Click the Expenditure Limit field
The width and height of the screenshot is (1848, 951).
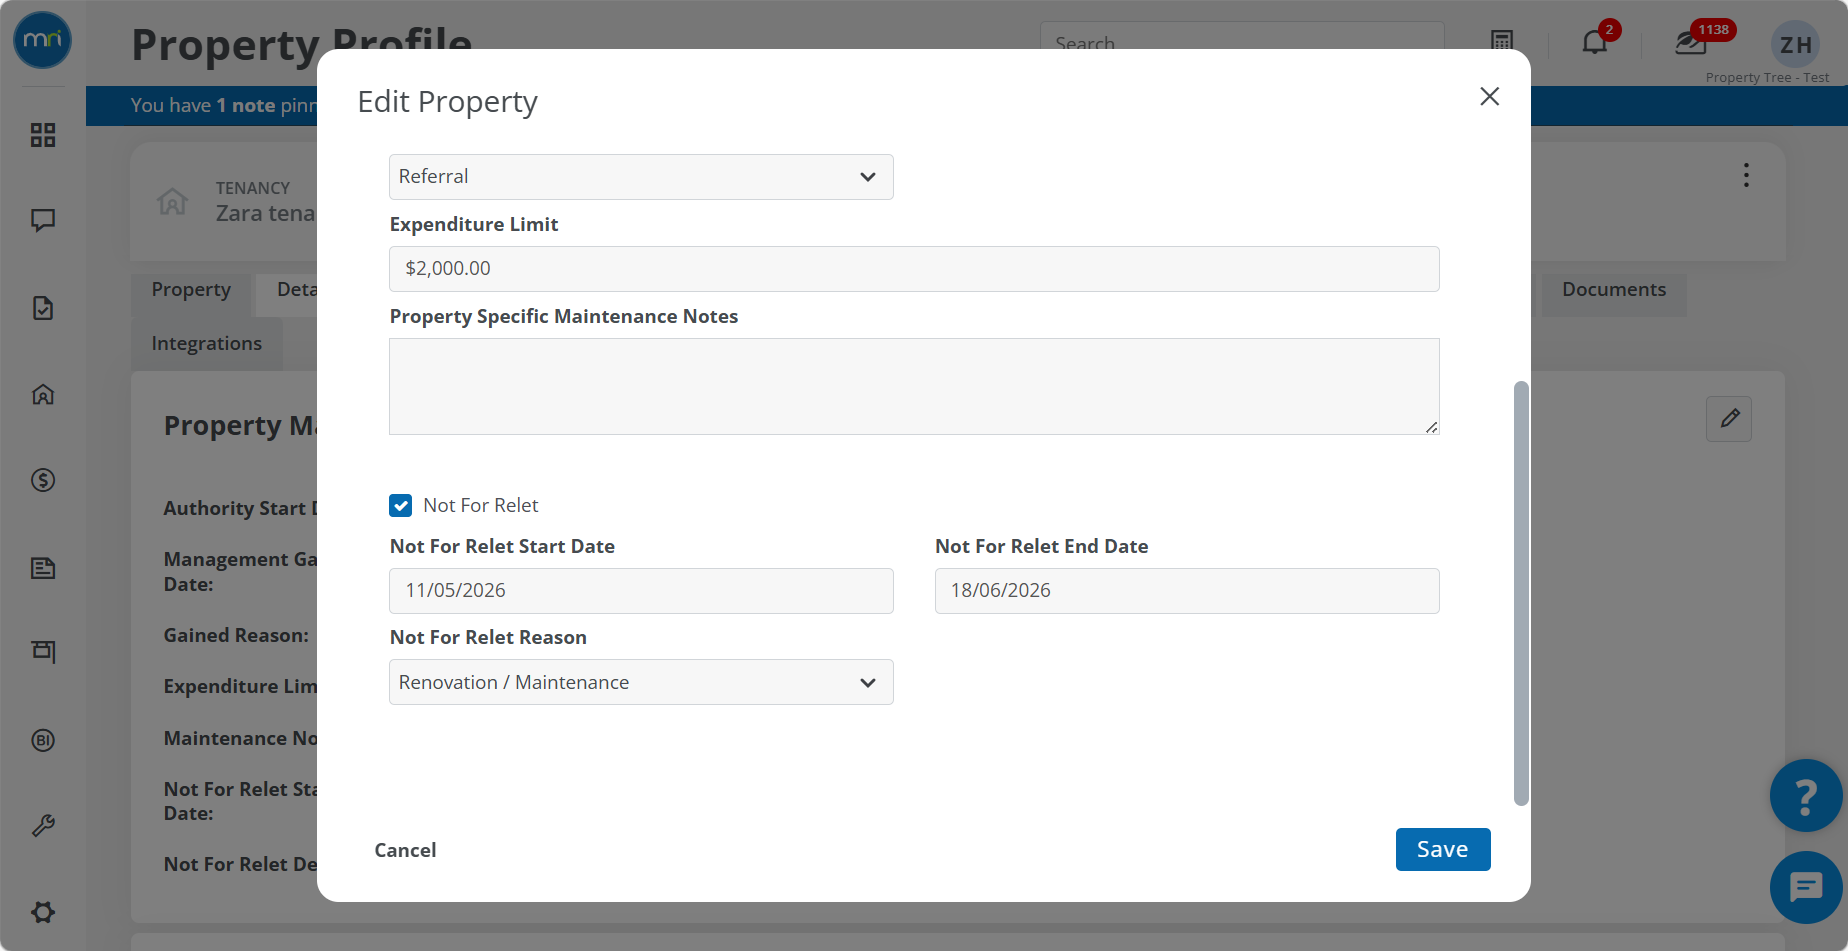click(914, 269)
